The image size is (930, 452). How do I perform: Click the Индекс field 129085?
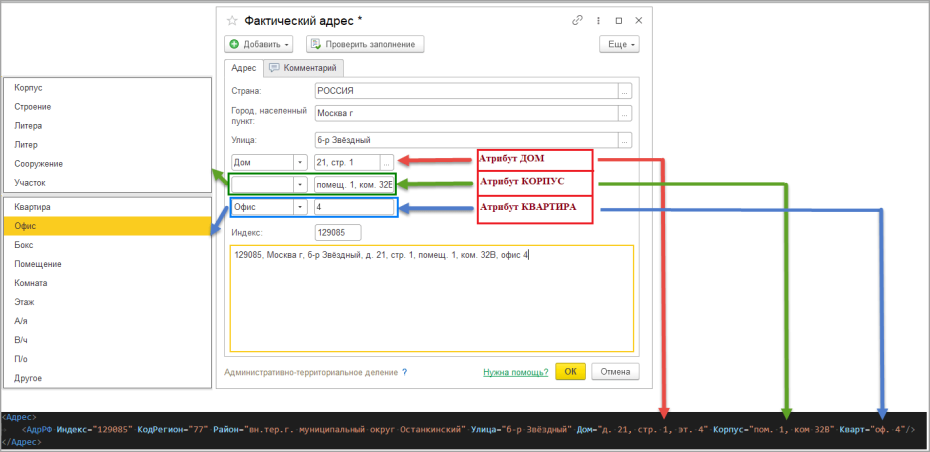pyautogui.click(x=338, y=233)
